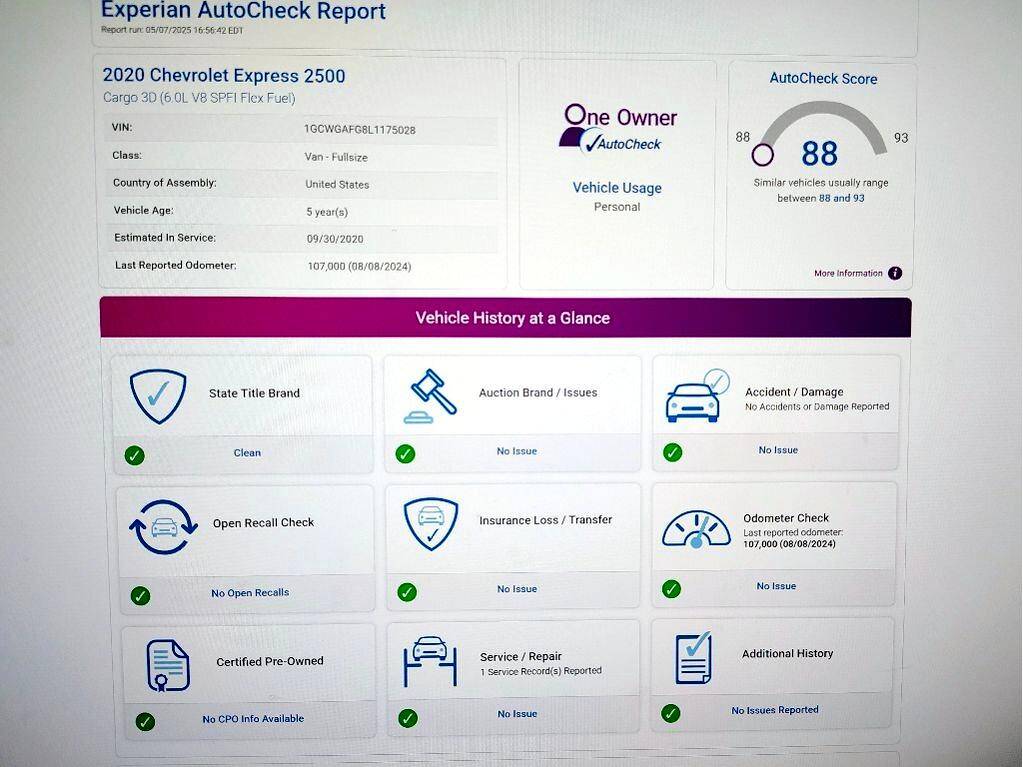Click the Certified Pre-Owned certificate icon
The width and height of the screenshot is (1023, 767).
(168, 665)
